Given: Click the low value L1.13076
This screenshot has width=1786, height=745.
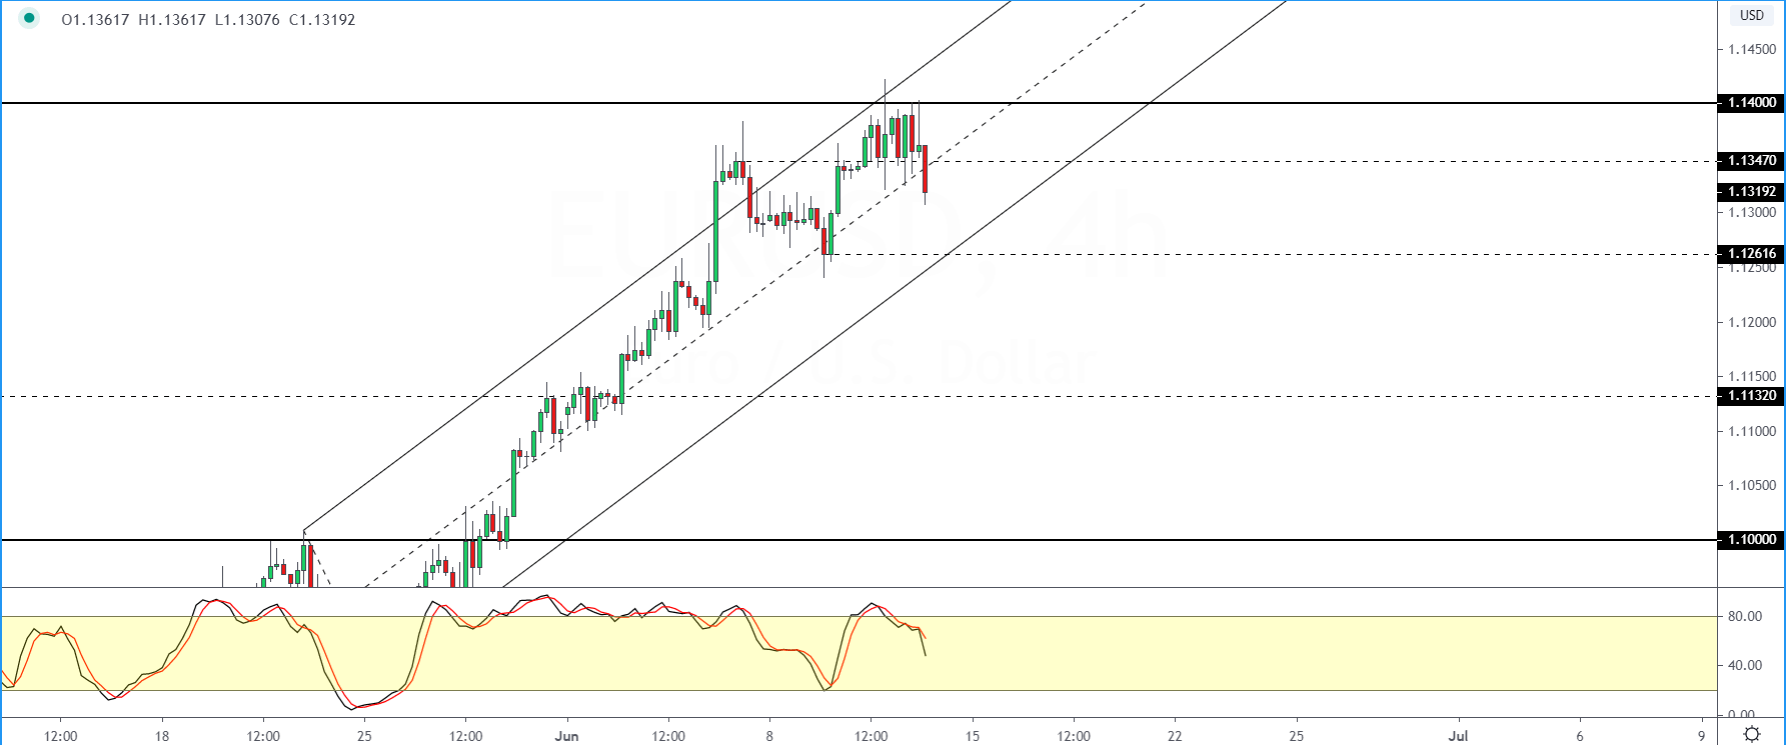Looking at the screenshot, I should (x=248, y=19).
